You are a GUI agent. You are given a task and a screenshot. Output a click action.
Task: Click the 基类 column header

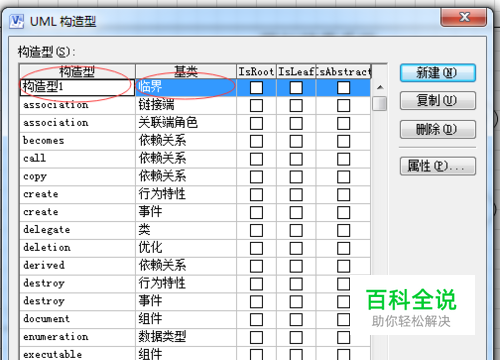pos(186,71)
